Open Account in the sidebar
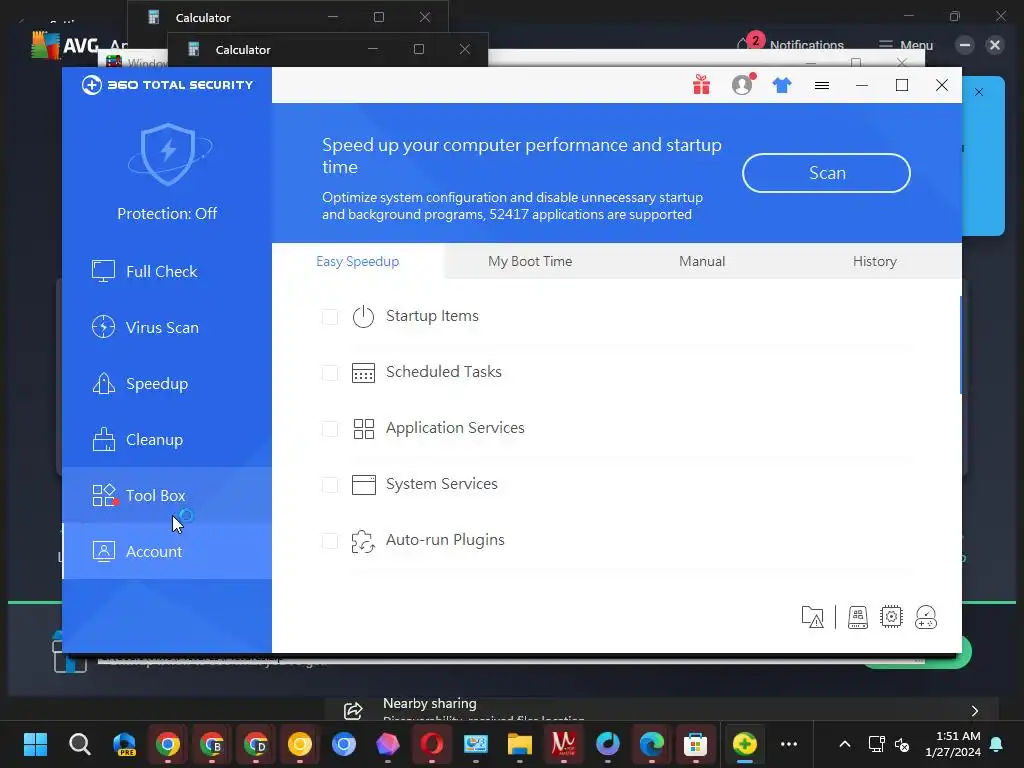This screenshot has height=768, width=1024. 167,551
